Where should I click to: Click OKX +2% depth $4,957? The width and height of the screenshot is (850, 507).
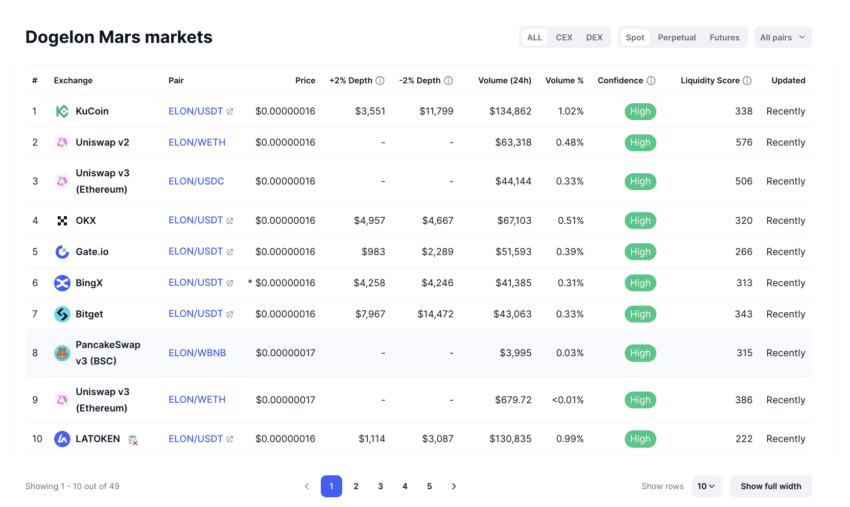pyautogui.click(x=370, y=221)
